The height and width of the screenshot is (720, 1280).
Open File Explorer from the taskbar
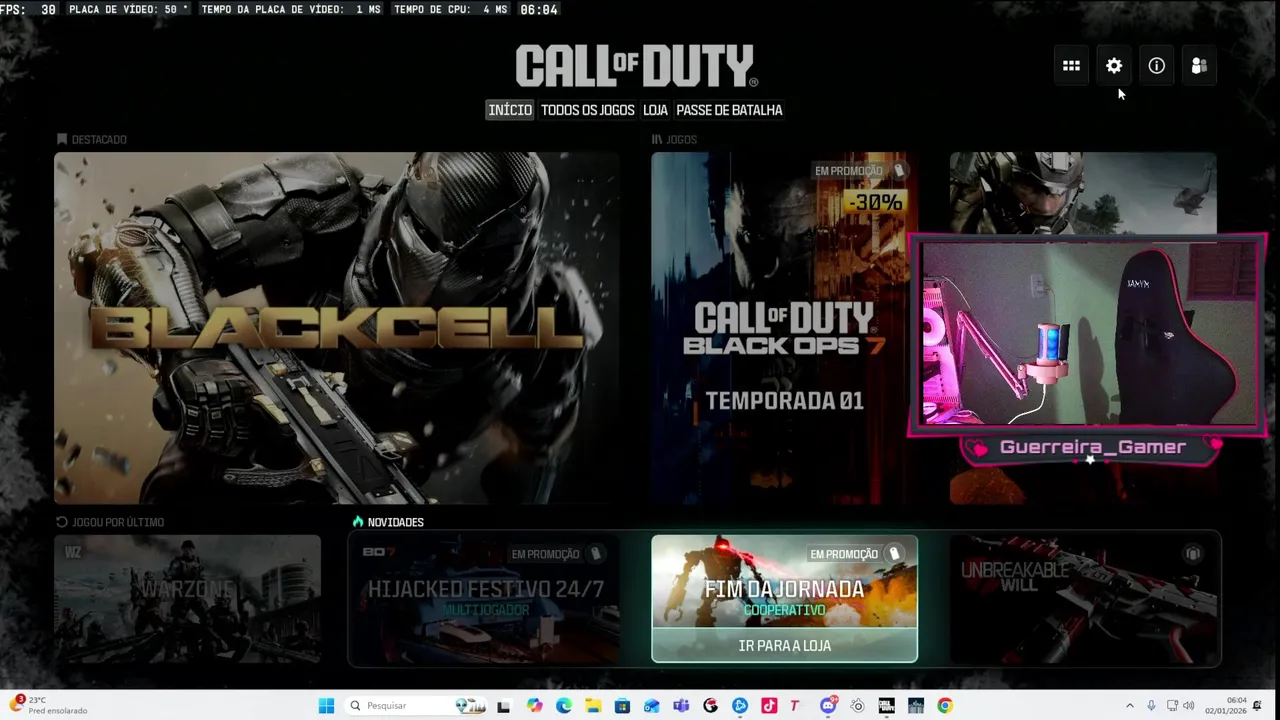[593, 706]
